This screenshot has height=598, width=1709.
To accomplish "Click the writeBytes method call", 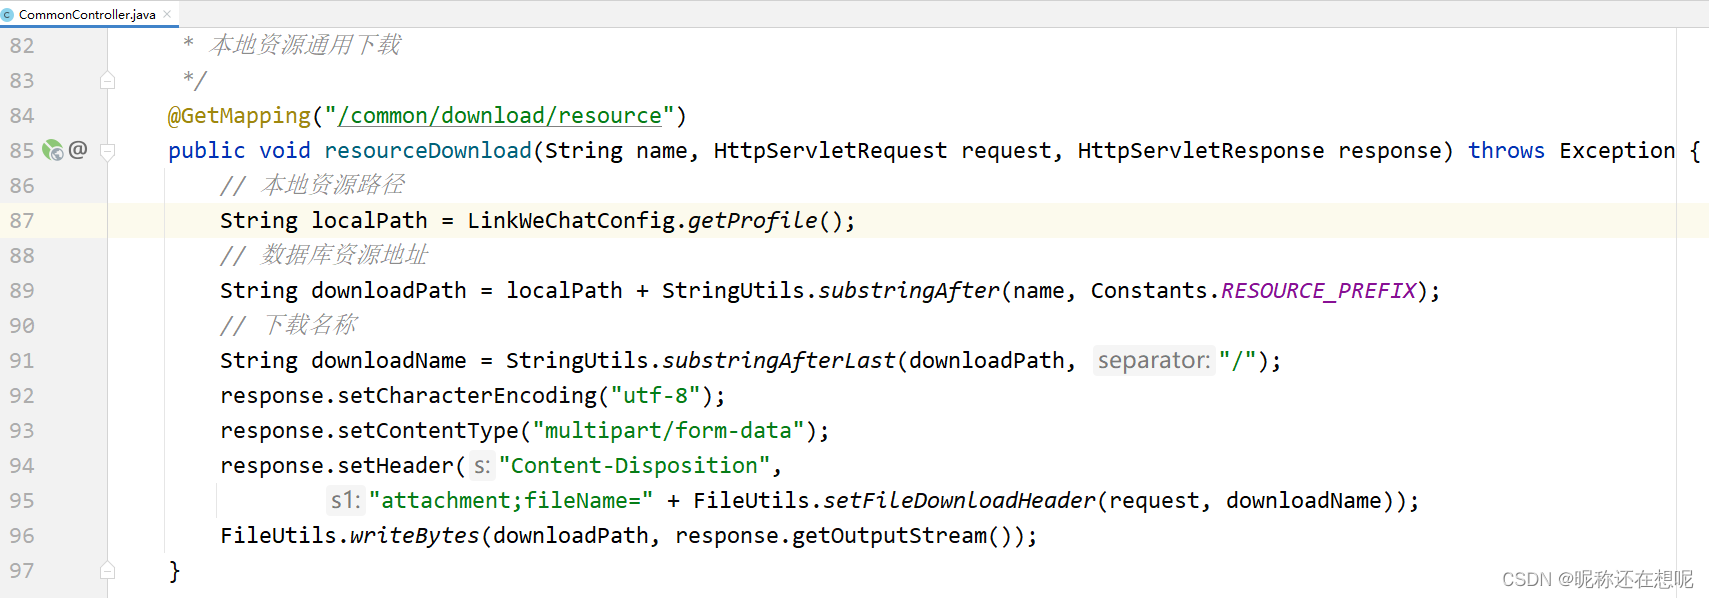I will pos(415,536).
